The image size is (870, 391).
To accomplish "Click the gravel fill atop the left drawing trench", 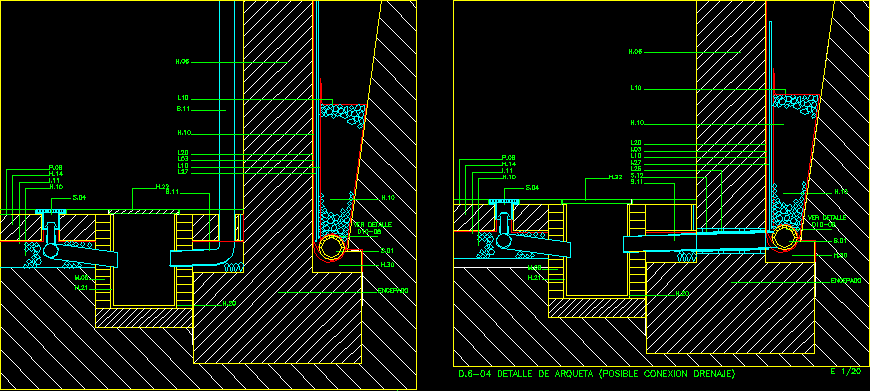I will (x=342, y=115).
